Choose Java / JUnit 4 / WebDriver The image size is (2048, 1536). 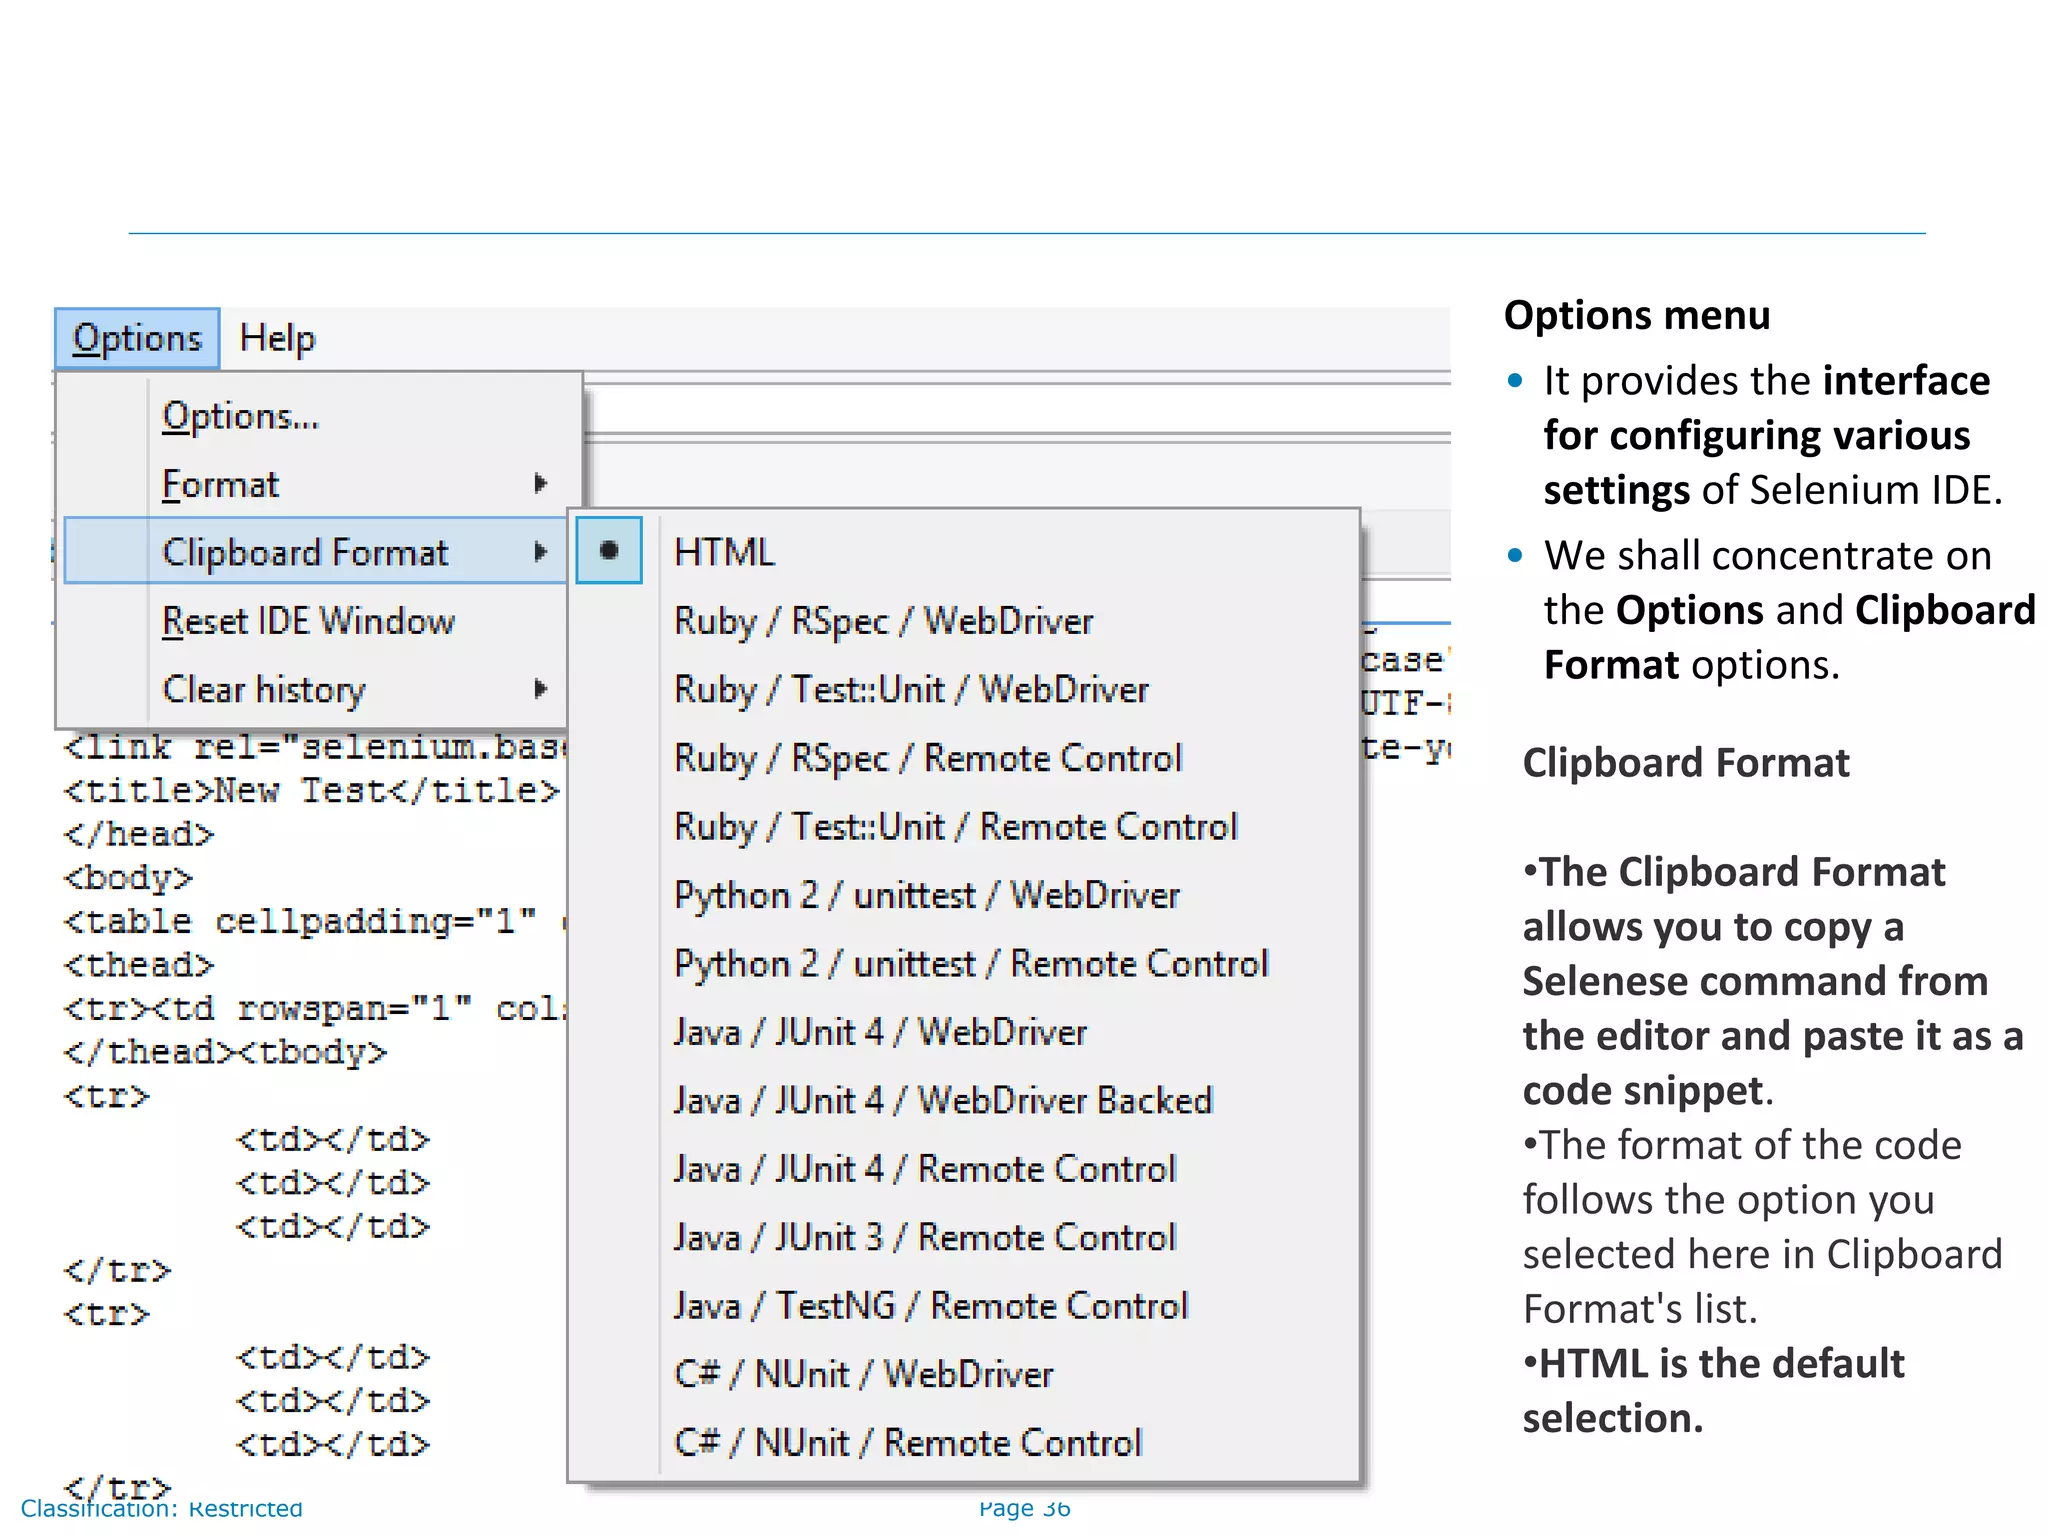[880, 1032]
